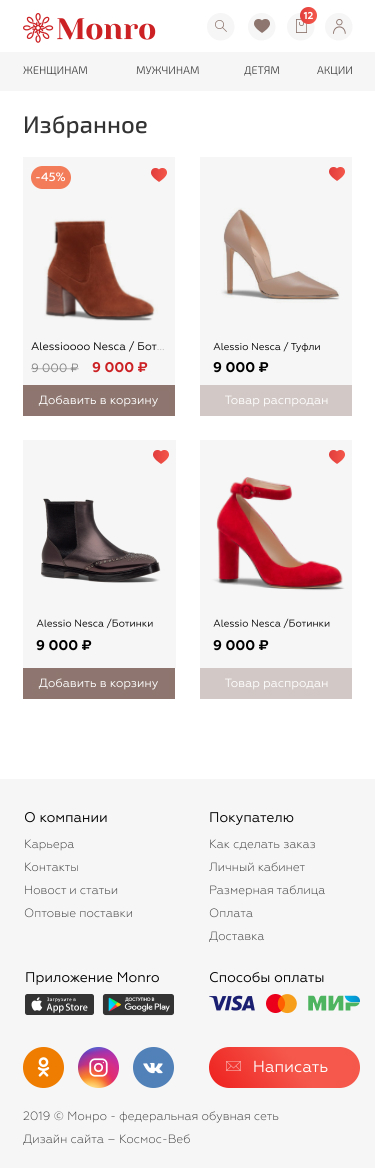The width and height of the screenshot is (375, 1169).
Task: Tap the App Store download badge
Action: [x=60, y=1004]
